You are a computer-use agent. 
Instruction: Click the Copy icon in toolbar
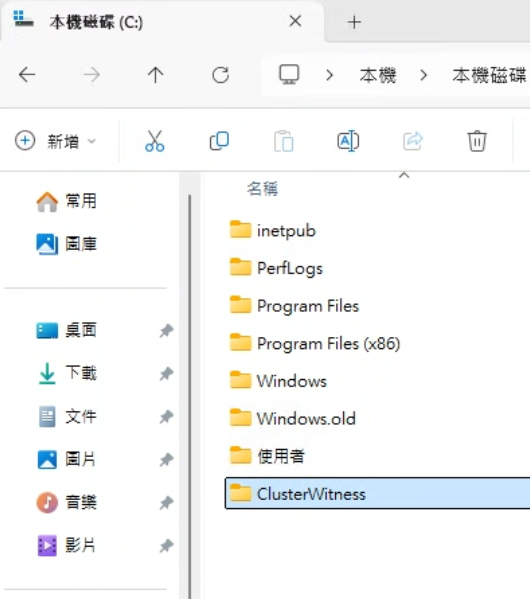219,141
